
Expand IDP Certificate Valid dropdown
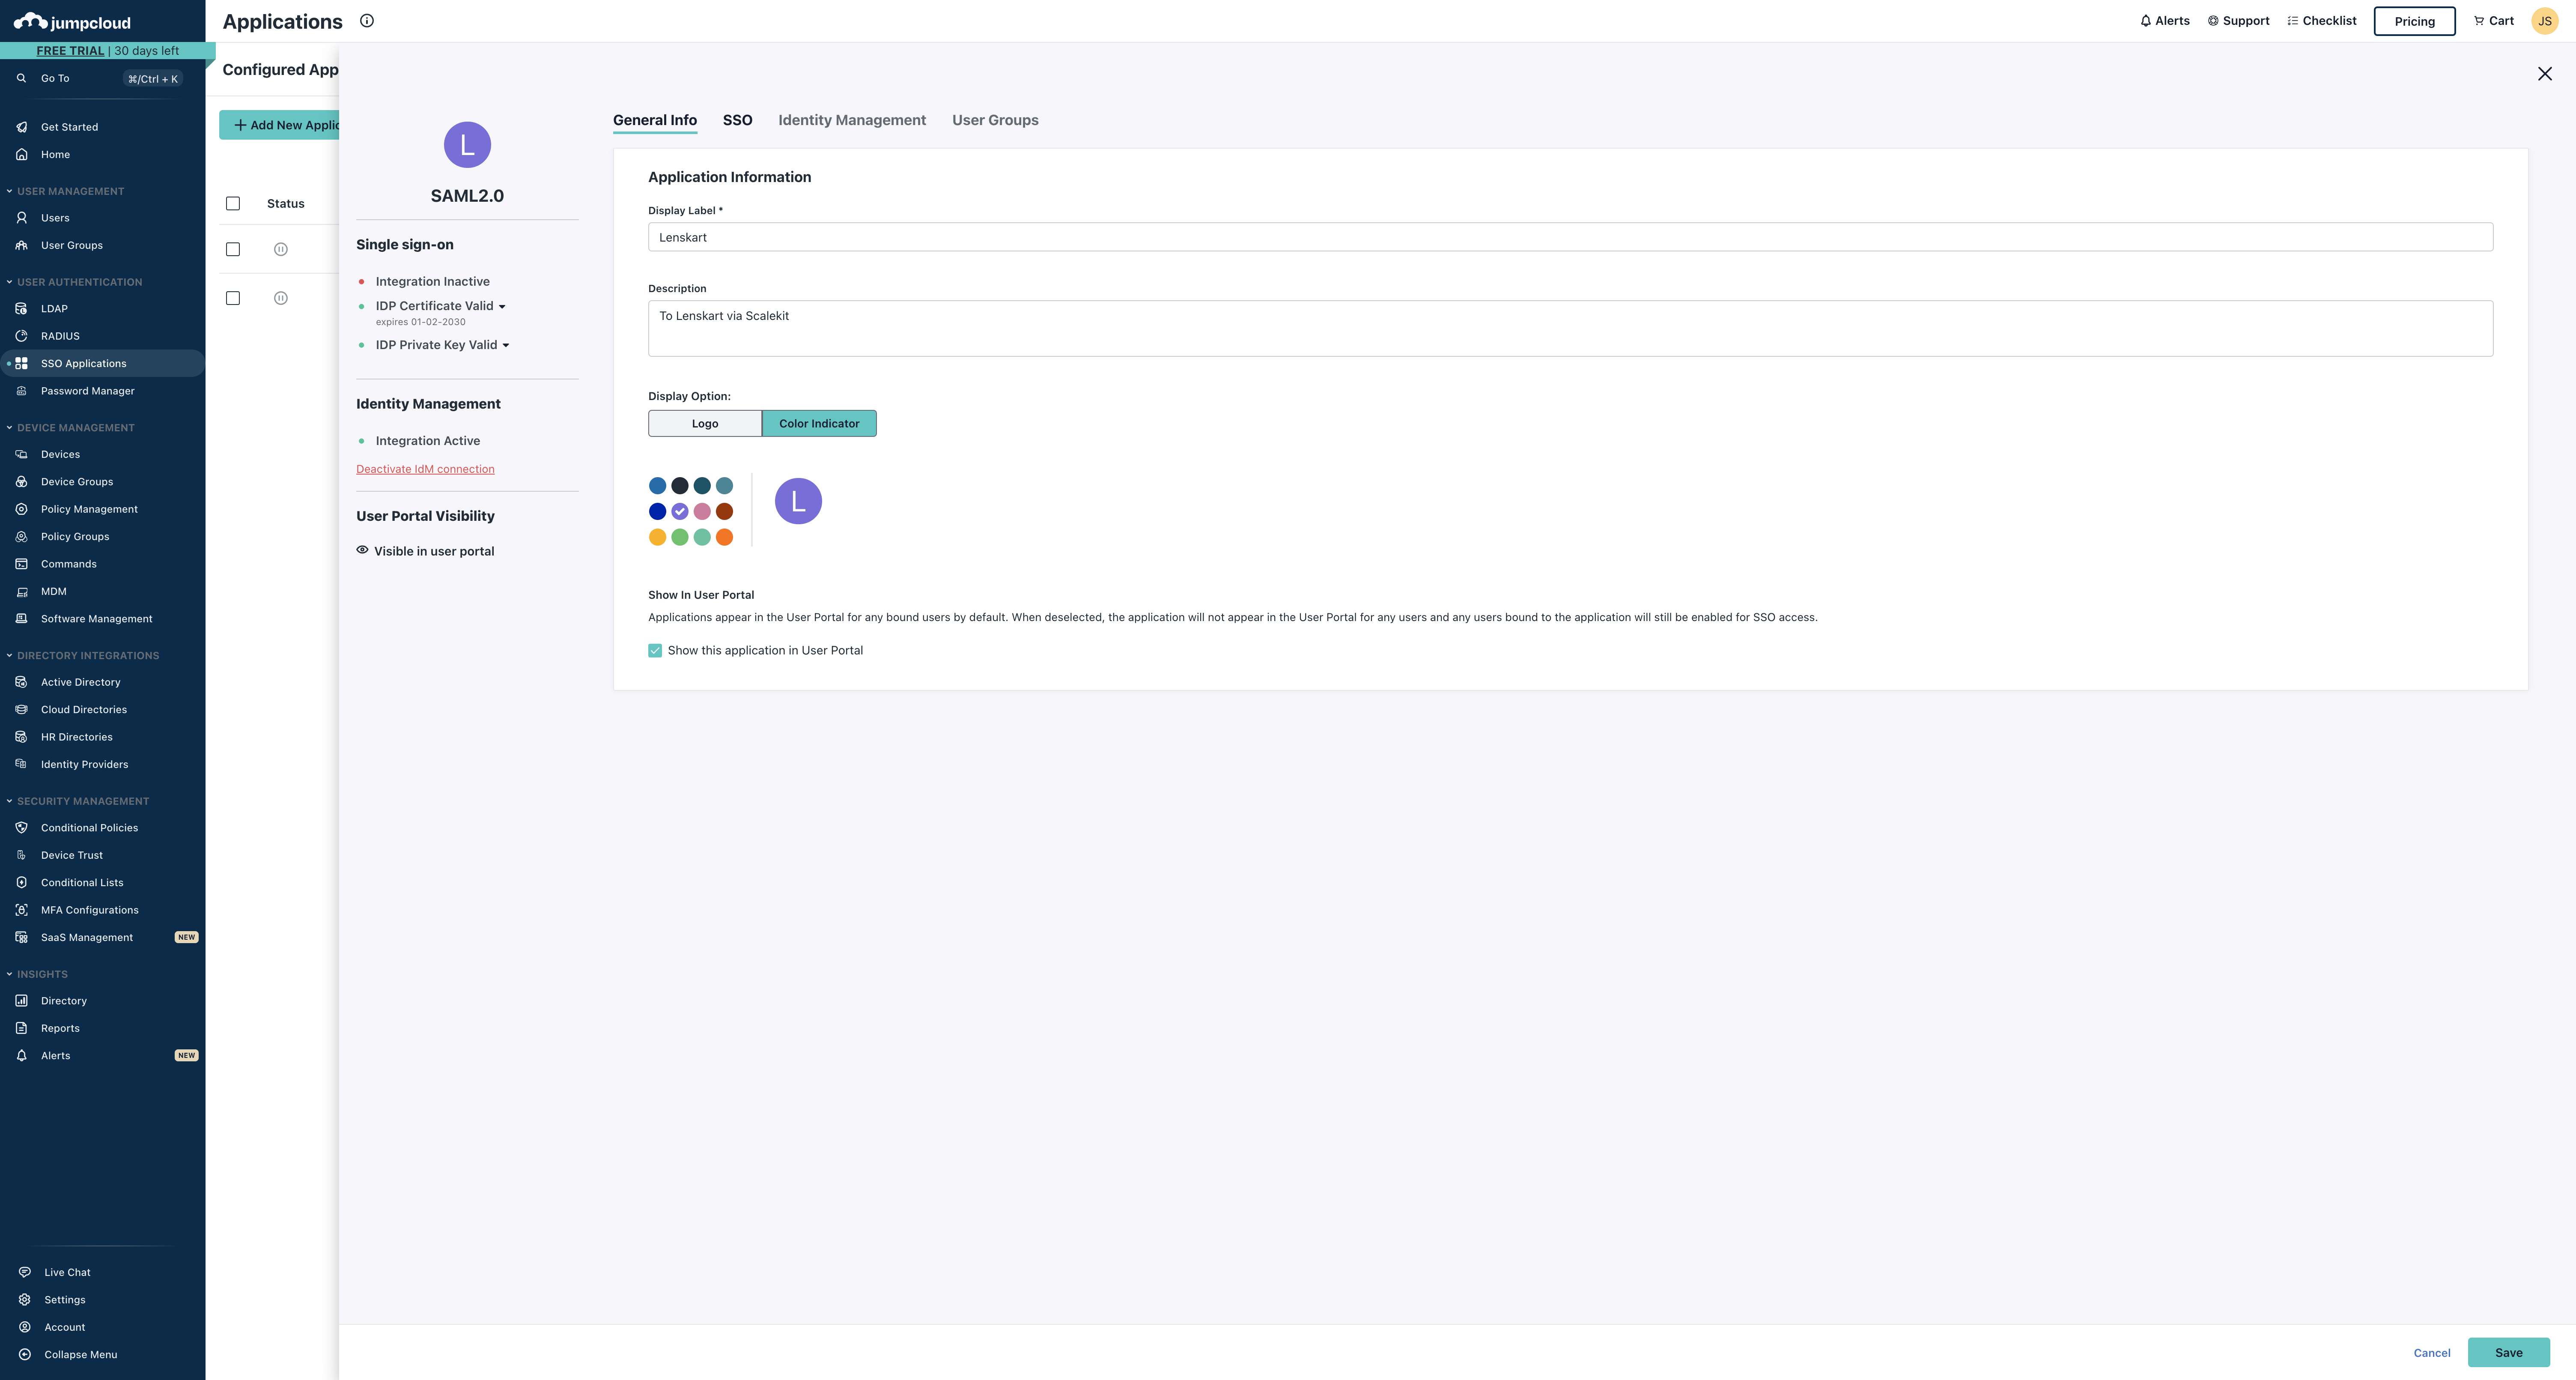[x=502, y=307]
